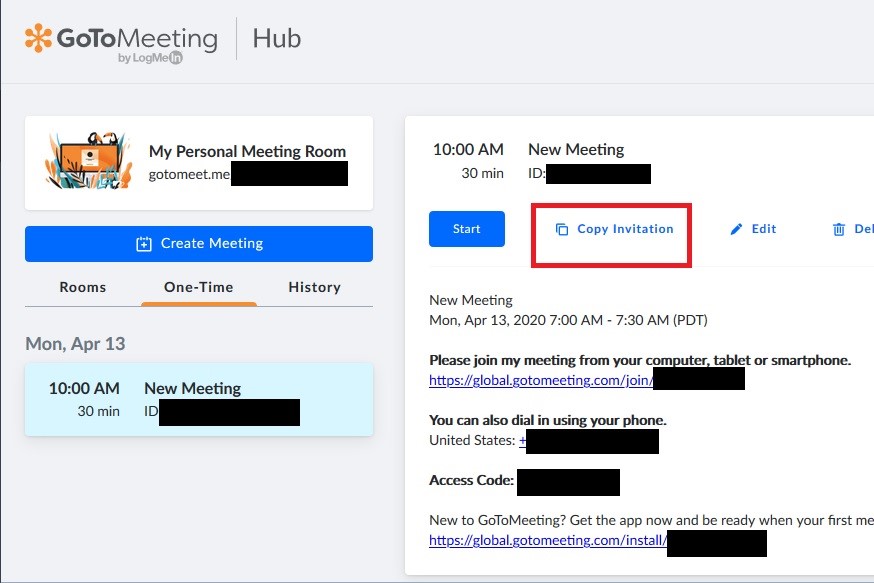Click the Edit text label
The height and width of the screenshot is (583, 874).
[764, 229]
